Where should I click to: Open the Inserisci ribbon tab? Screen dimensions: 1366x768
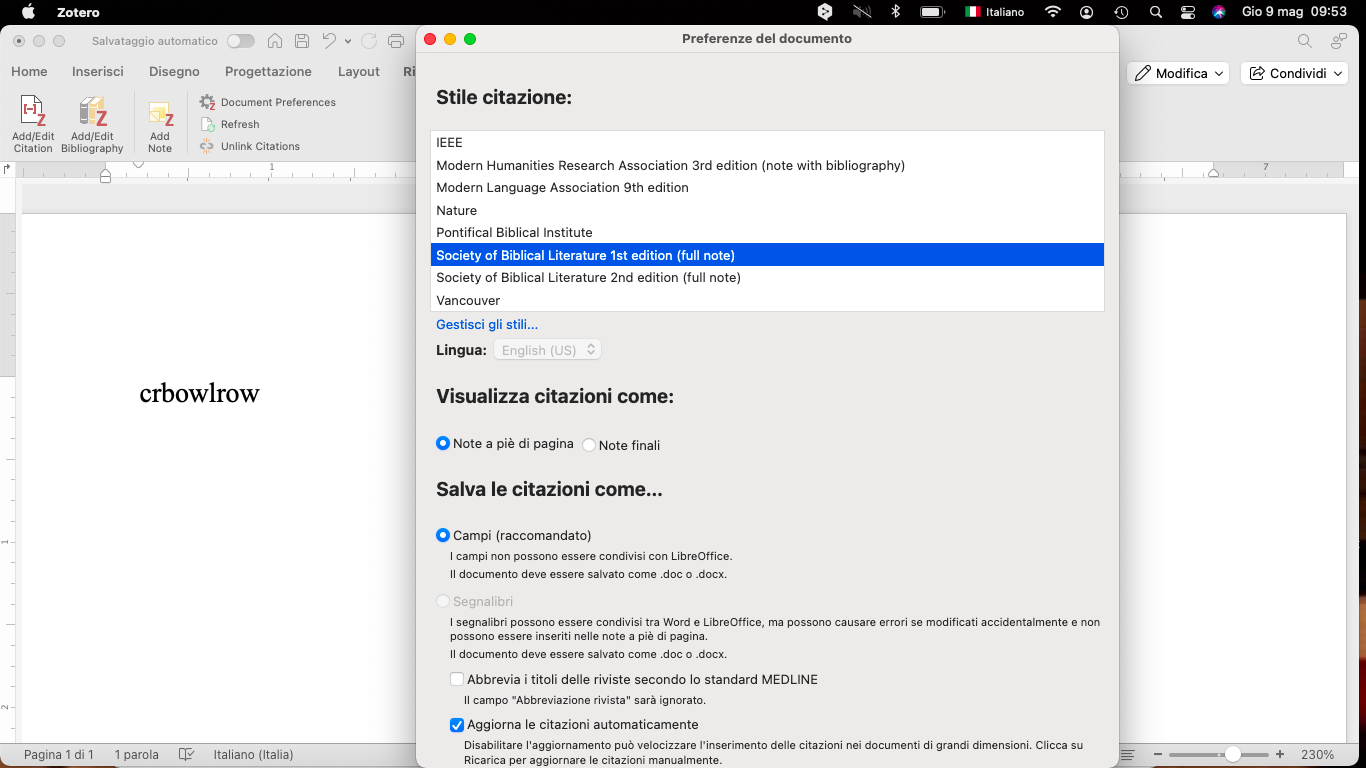click(x=98, y=72)
